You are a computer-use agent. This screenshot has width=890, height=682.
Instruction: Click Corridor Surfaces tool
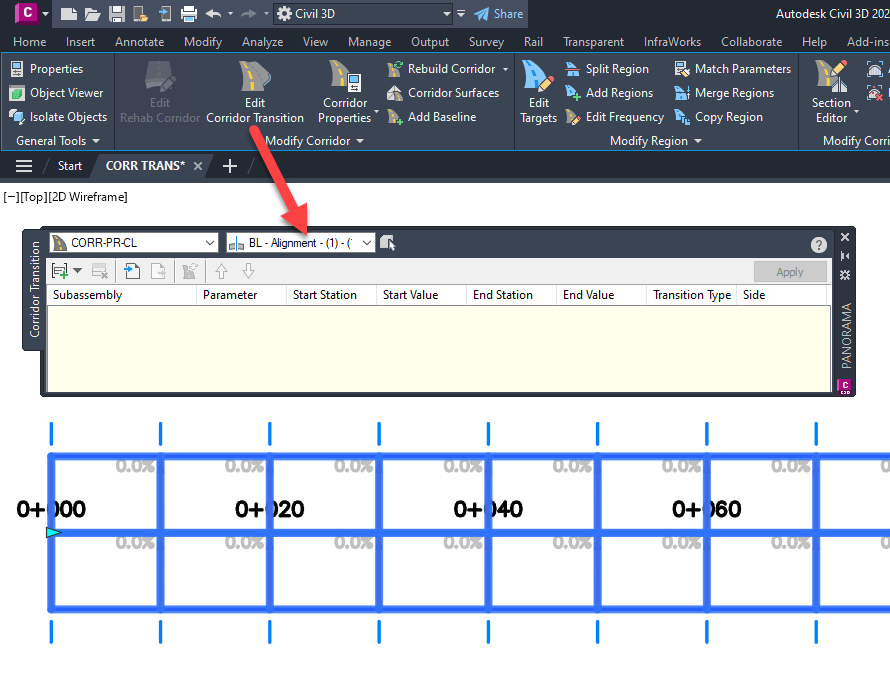coord(443,92)
